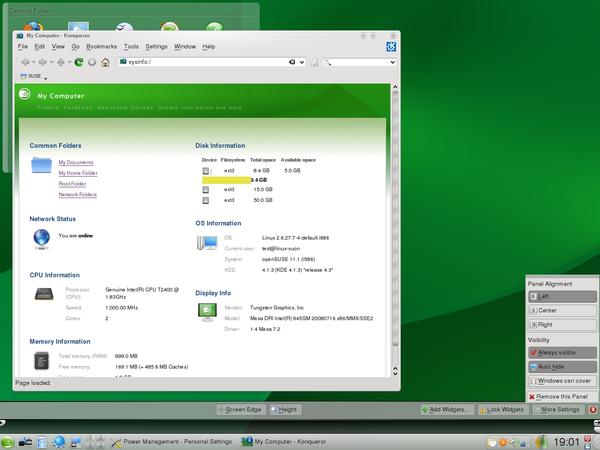Click the Height button
The width and height of the screenshot is (600, 450).
(x=284, y=410)
